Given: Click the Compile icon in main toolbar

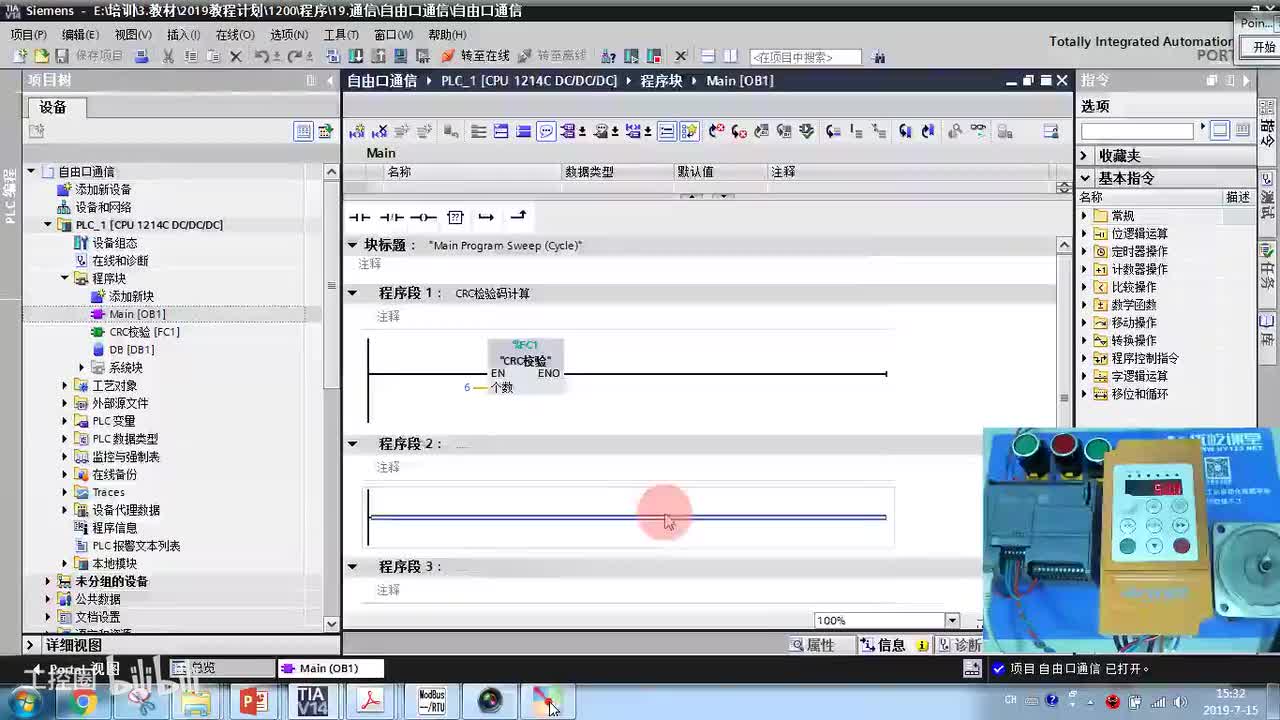Looking at the screenshot, I should click(333, 57).
